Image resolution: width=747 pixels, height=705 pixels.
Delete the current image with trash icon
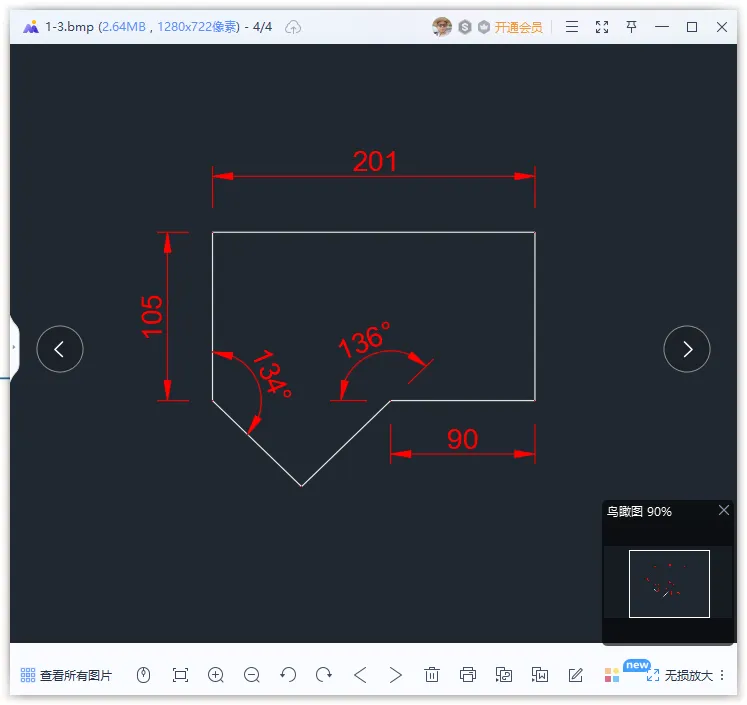(432, 675)
